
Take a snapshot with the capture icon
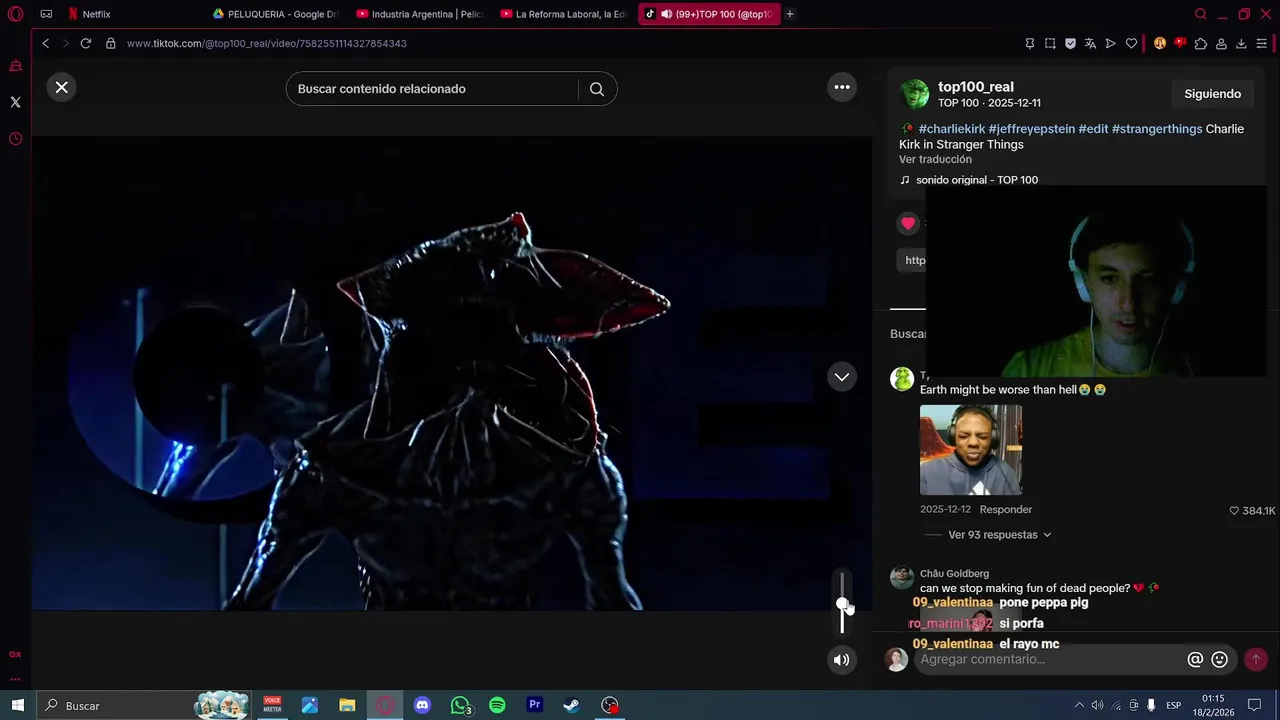click(x=1050, y=43)
